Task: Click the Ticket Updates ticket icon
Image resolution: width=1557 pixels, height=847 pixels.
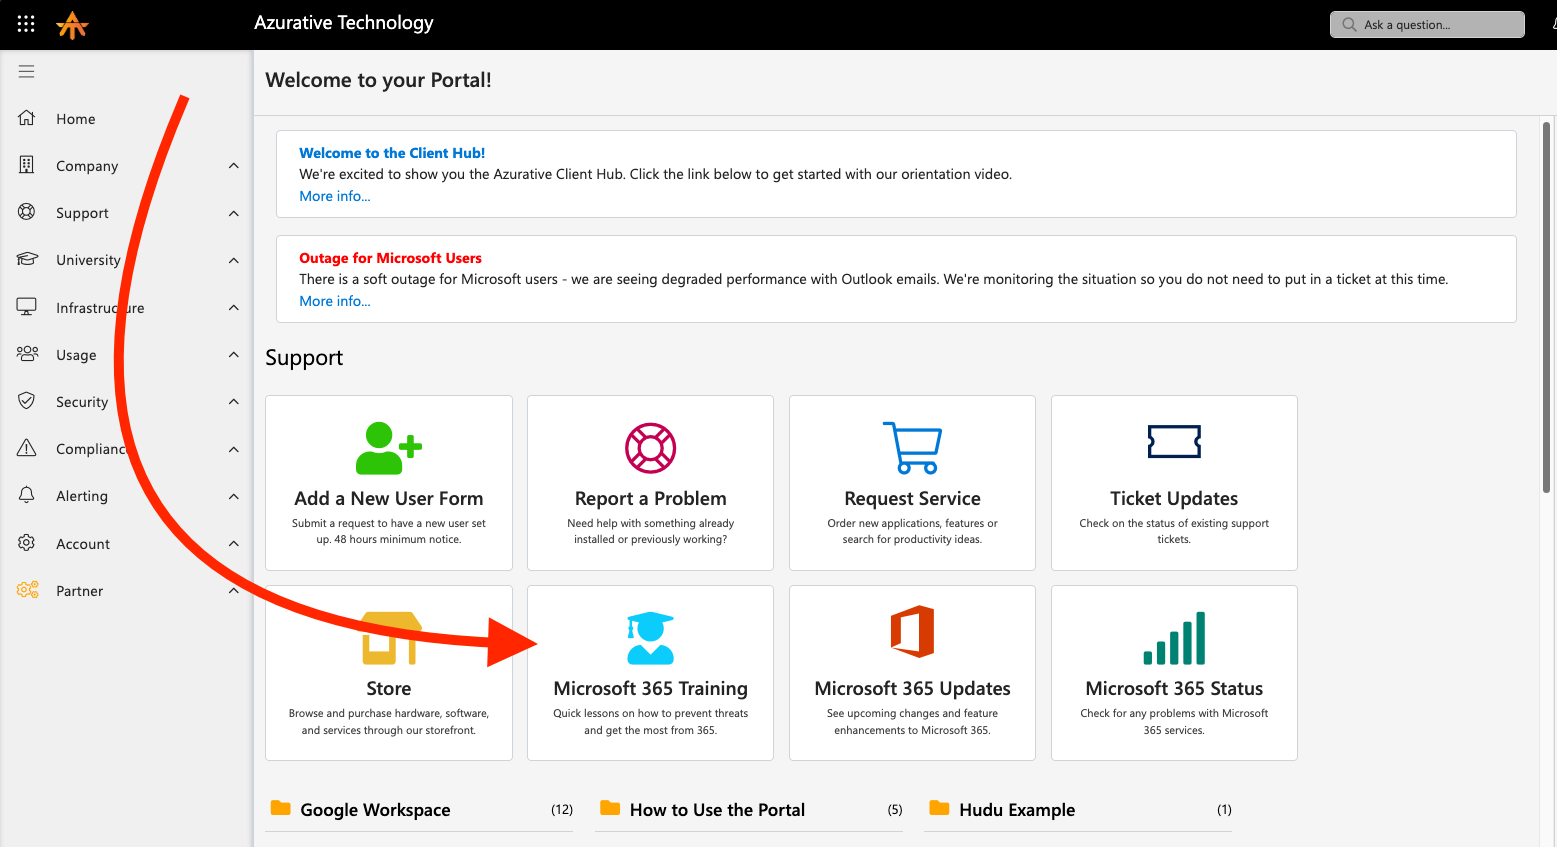Action: tap(1174, 441)
